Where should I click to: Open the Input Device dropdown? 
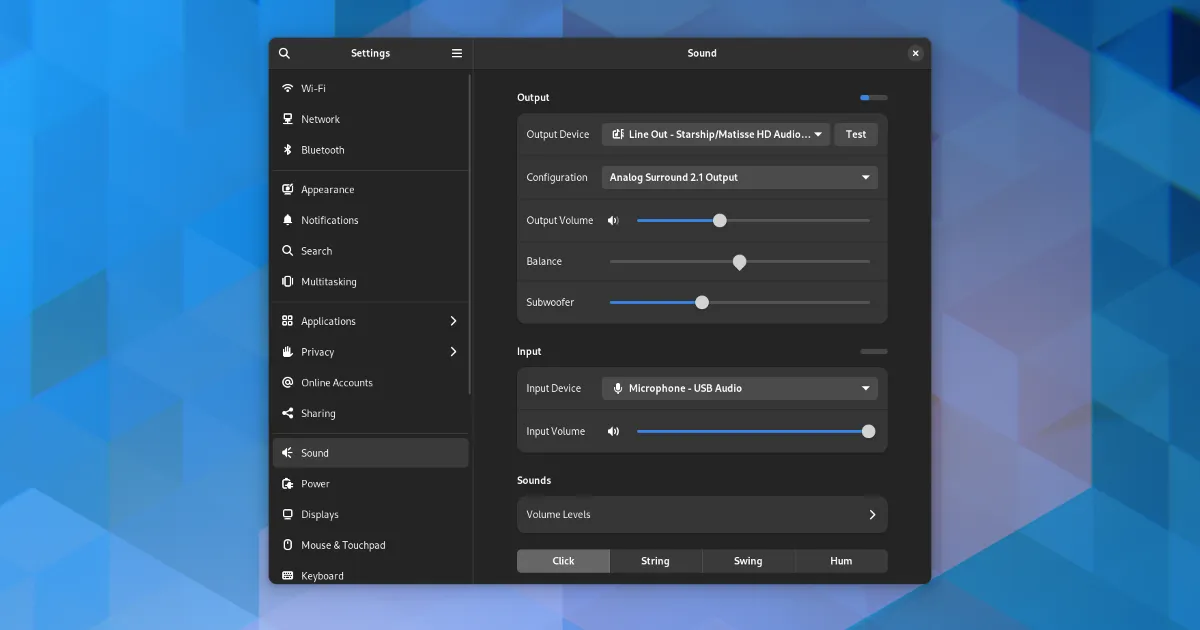click(x=739, y=388)
